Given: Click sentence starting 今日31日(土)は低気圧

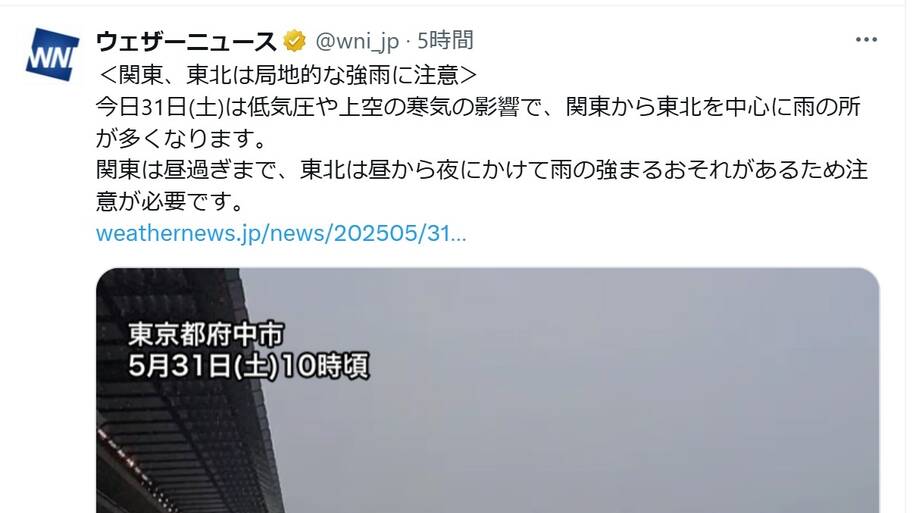Looking at the screenshot, I should (x=478, y=107).
